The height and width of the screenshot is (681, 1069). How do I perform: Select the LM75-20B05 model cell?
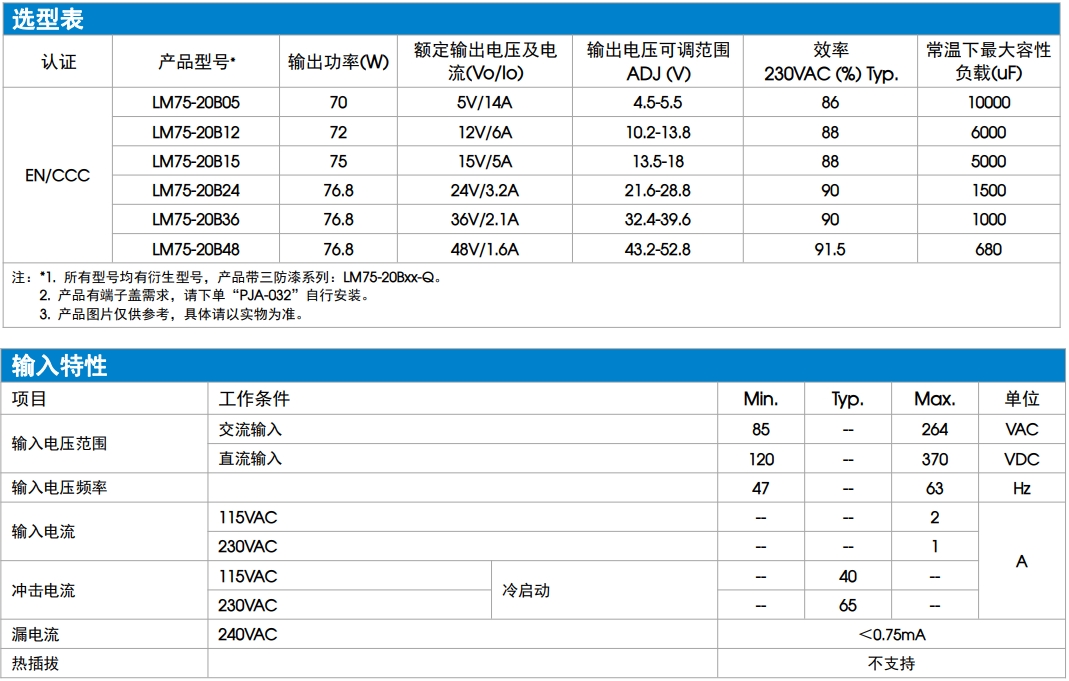(196, 103)
